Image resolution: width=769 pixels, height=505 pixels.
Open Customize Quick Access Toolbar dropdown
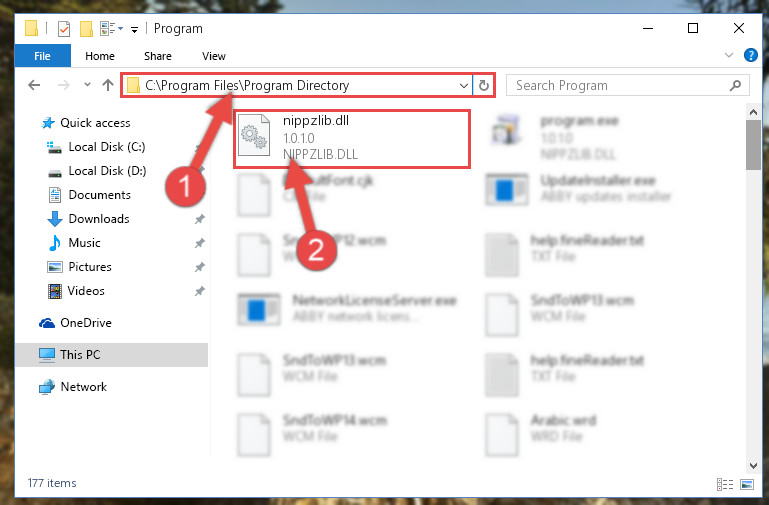134,30
